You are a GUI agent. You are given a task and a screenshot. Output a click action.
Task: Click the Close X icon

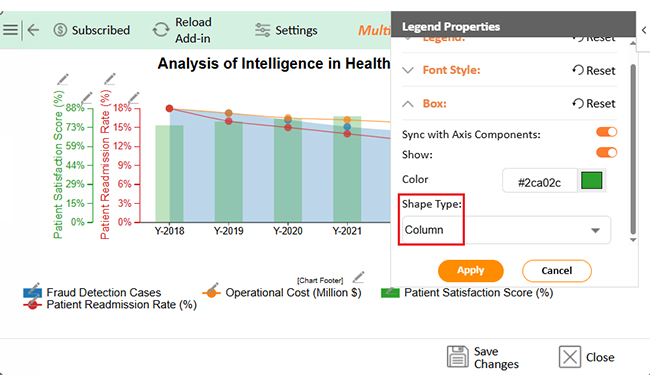pyautogui.click(x=570, y=357)
